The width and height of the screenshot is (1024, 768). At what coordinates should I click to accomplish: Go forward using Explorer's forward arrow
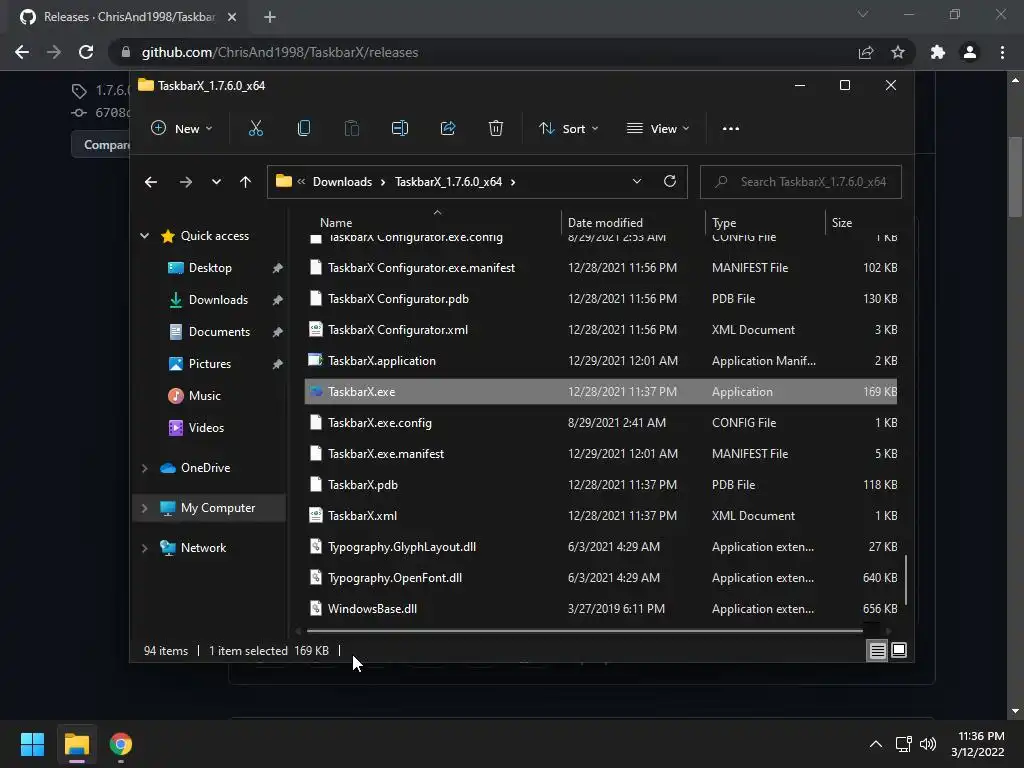point(185,182)
